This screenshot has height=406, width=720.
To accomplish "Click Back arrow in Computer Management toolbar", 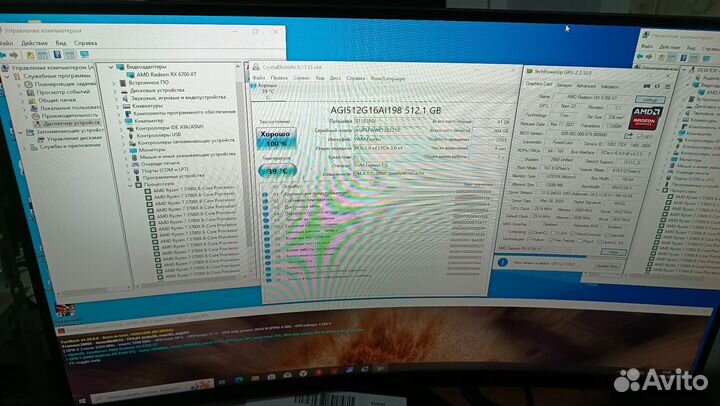I will pos(3,55).
